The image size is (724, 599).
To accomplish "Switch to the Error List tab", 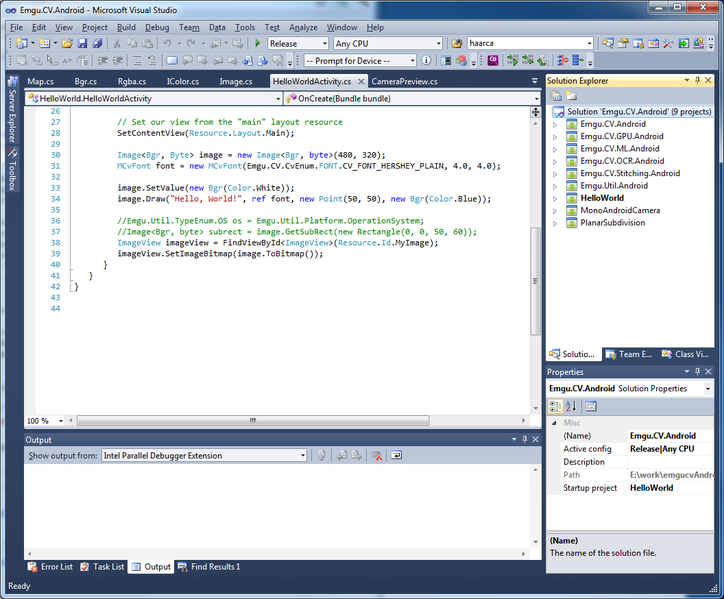I will coord(50,567).
